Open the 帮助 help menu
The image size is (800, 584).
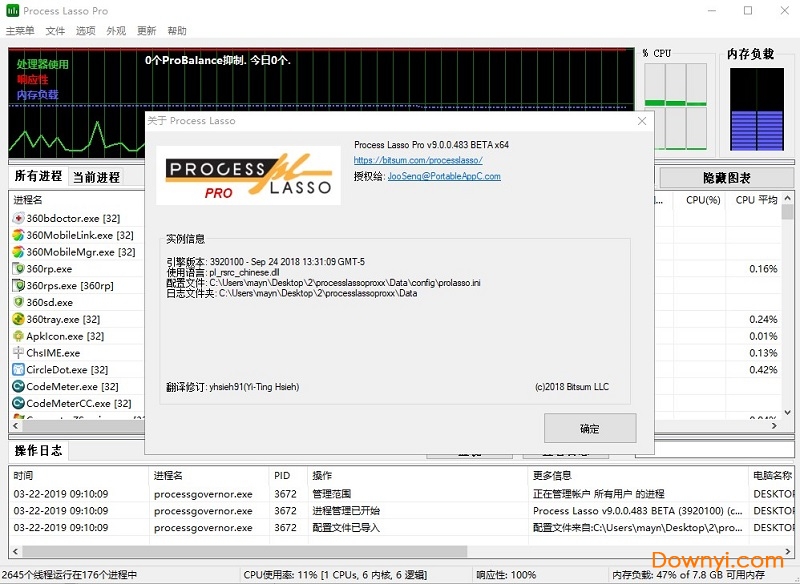(x=177, y=31)
